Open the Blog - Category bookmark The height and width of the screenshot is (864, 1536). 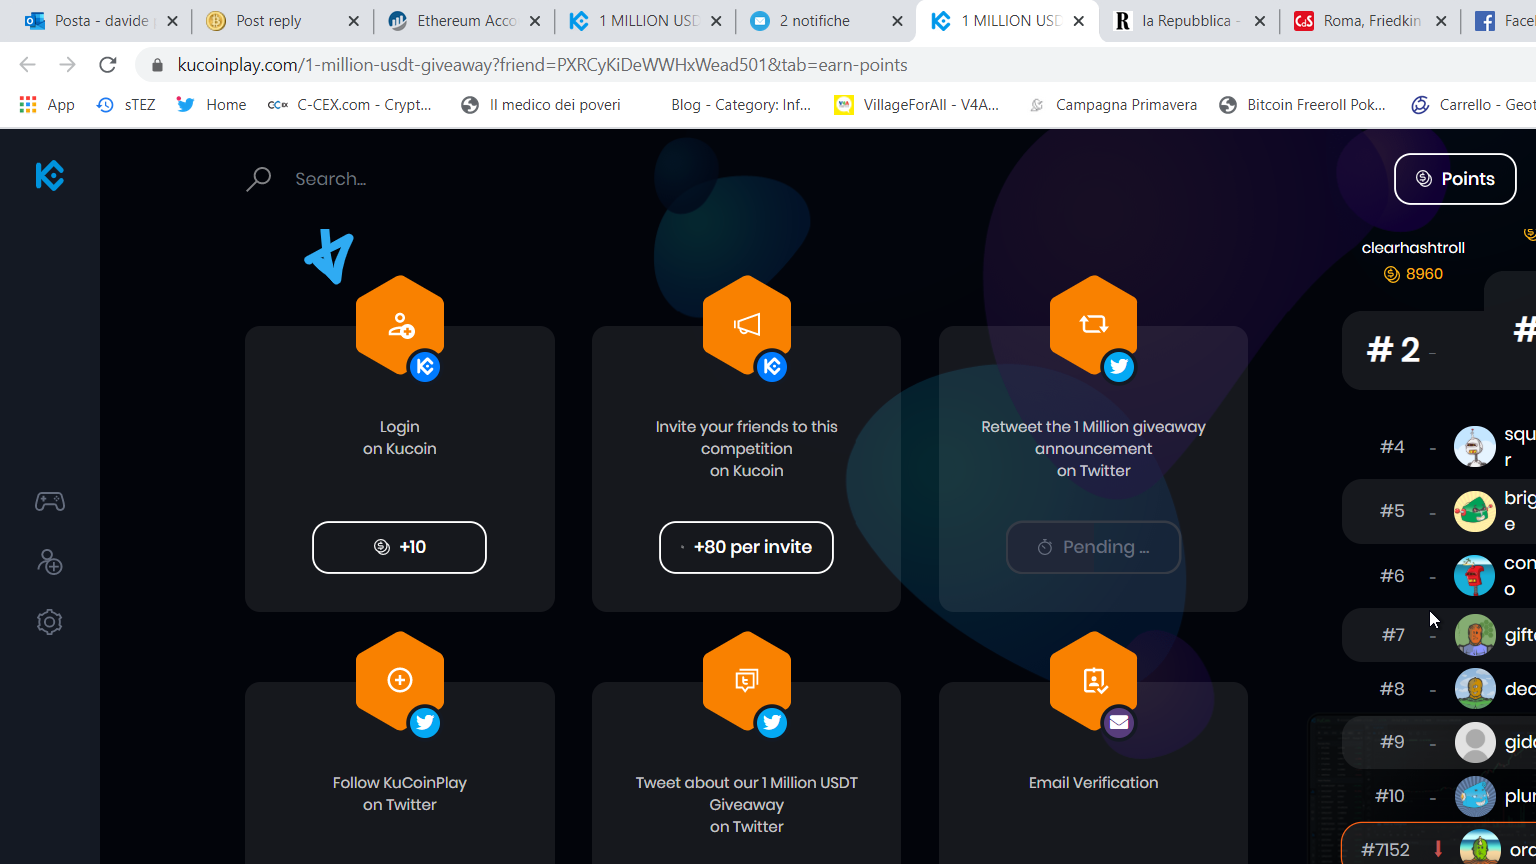(x=741, y=104)
